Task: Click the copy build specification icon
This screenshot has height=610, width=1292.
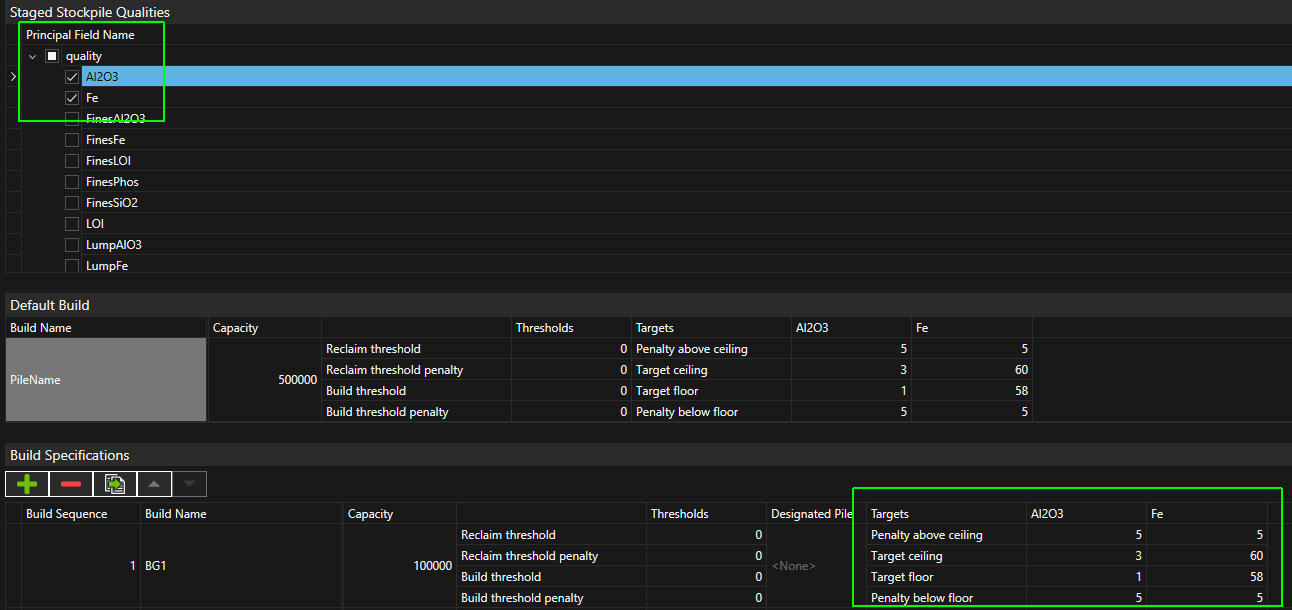Action: (x=114, y=484)
